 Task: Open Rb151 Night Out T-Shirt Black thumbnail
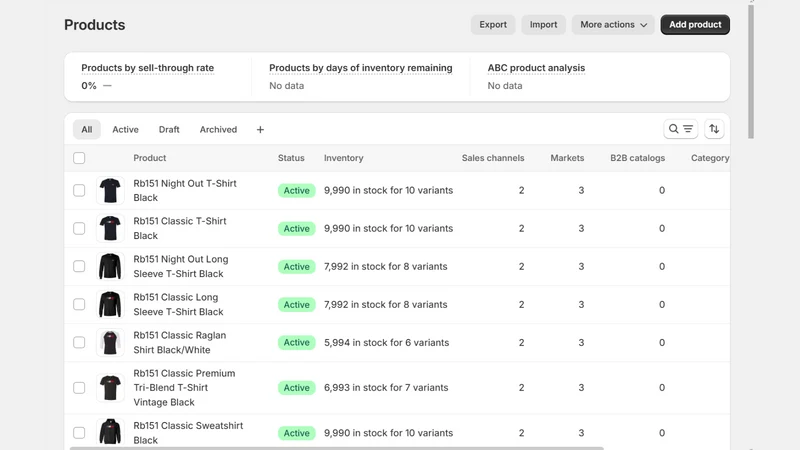[110, 190]
